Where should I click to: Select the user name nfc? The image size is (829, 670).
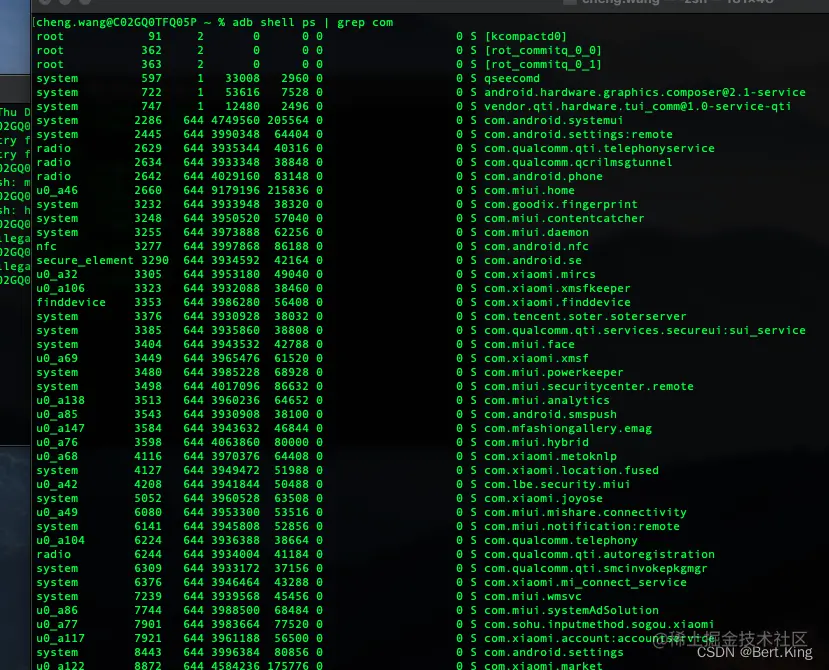[x=47, y=246]
